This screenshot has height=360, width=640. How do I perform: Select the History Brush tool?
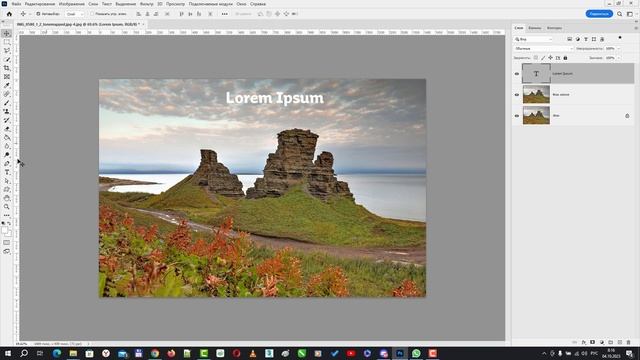click(7, 120)
